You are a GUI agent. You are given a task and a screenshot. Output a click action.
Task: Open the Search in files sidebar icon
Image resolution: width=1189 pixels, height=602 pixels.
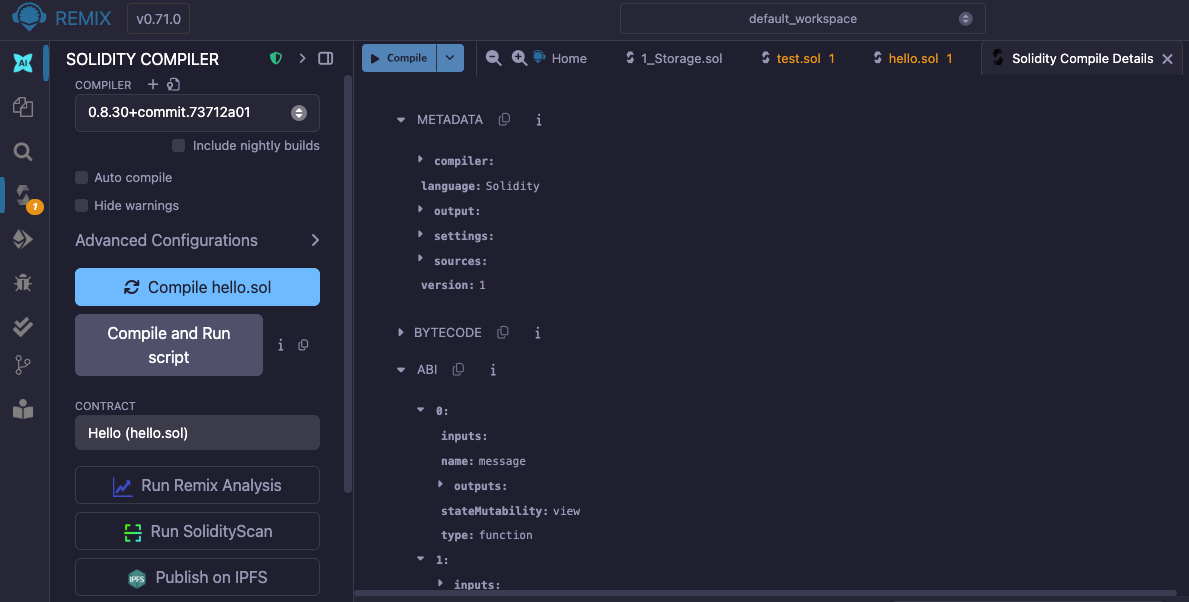click(x=22, y=152)
